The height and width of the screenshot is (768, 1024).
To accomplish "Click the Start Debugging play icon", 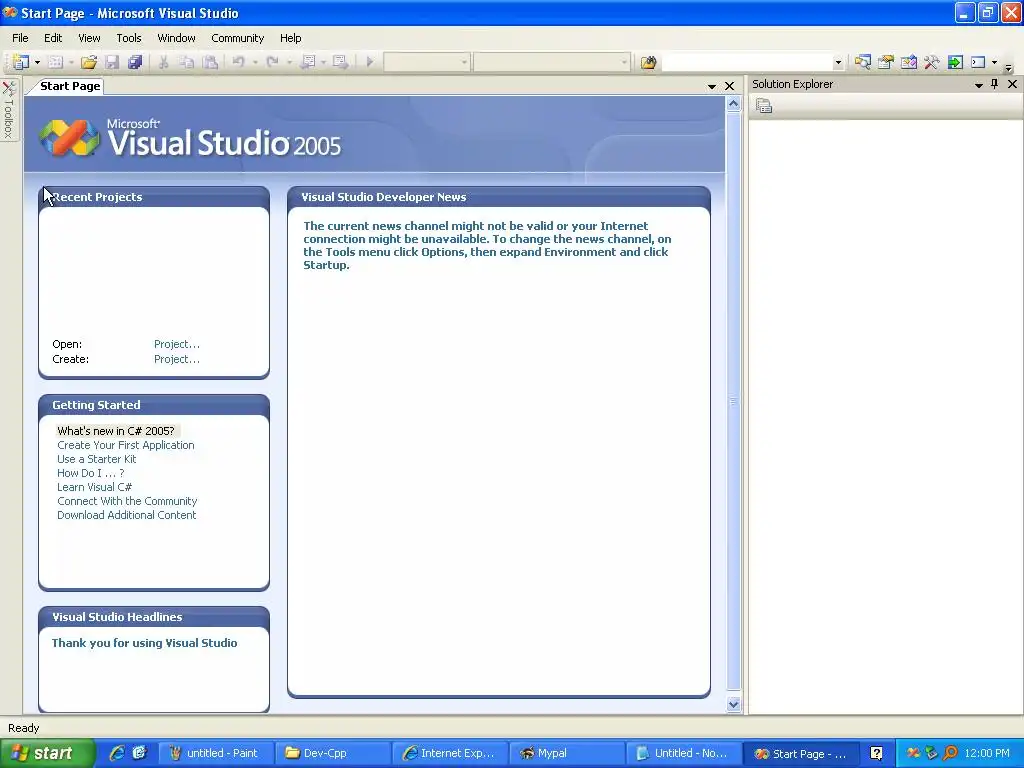I will (370, 62).
